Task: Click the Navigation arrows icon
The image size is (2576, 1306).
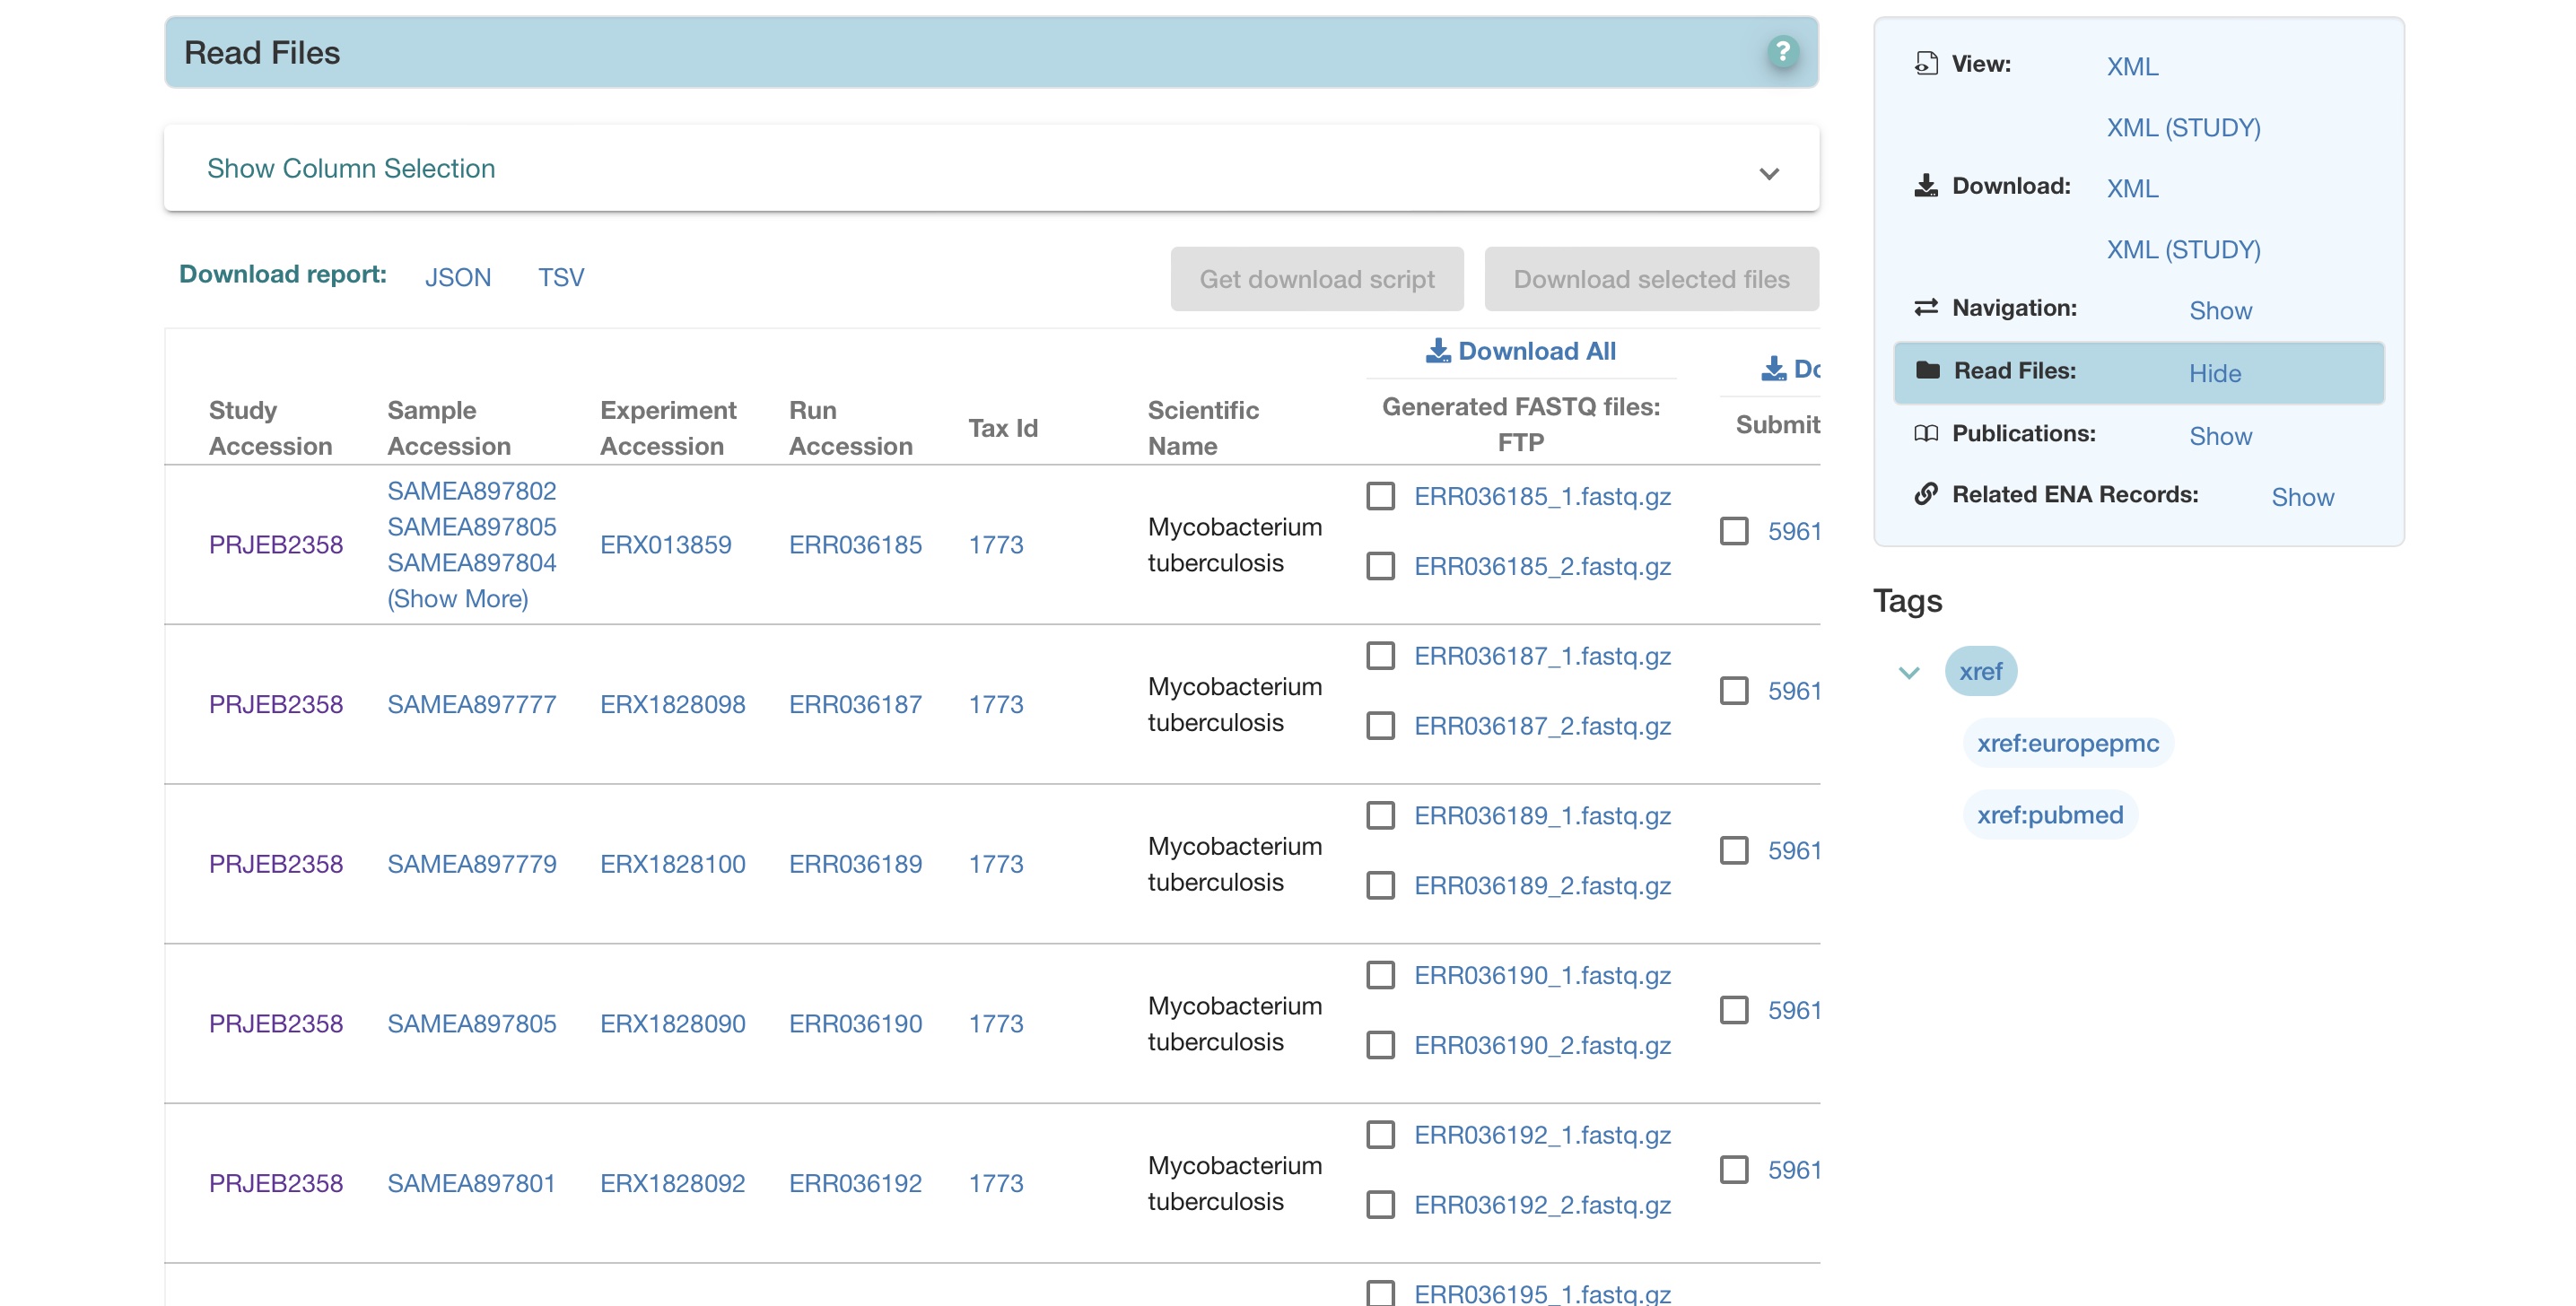Action: [1925, 308]
